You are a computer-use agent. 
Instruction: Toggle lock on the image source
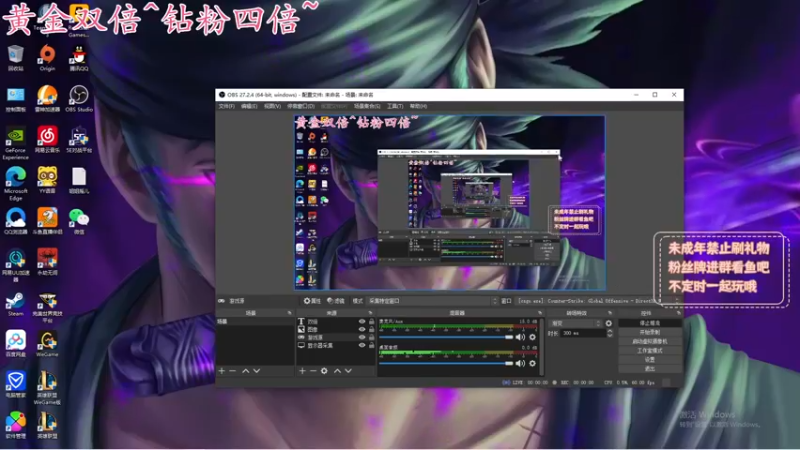coord(371,330)
